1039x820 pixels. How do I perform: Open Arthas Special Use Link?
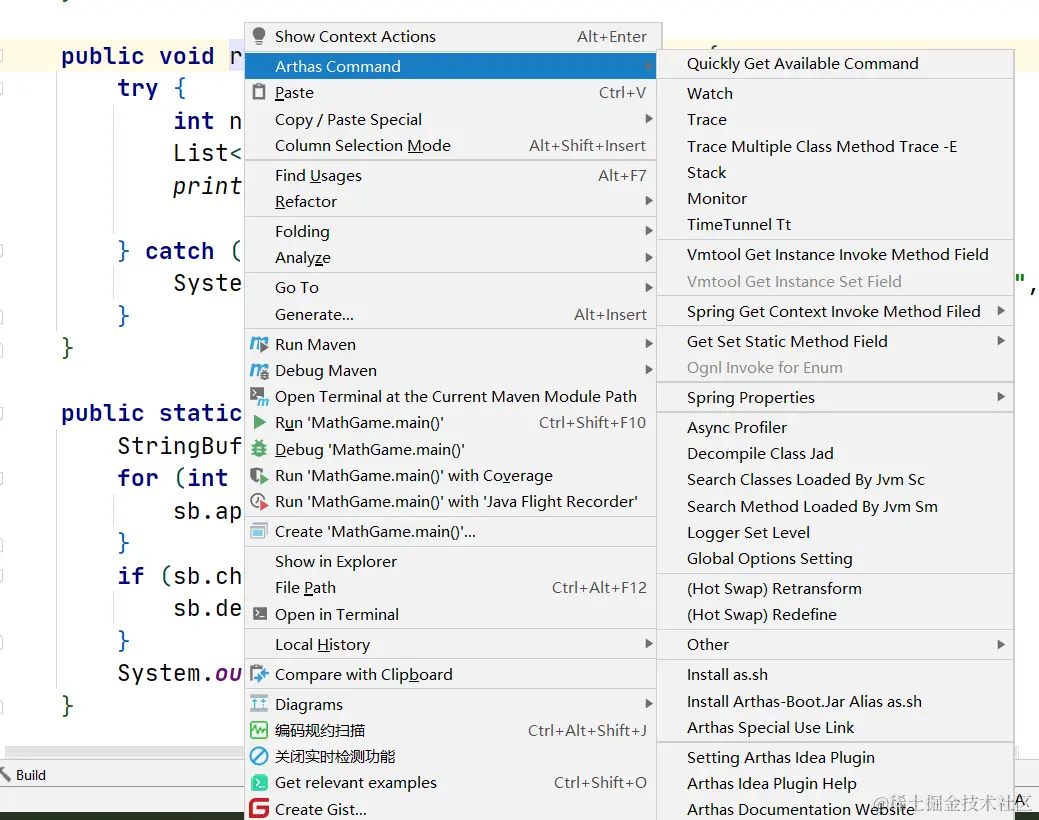[x=836, y=727]
